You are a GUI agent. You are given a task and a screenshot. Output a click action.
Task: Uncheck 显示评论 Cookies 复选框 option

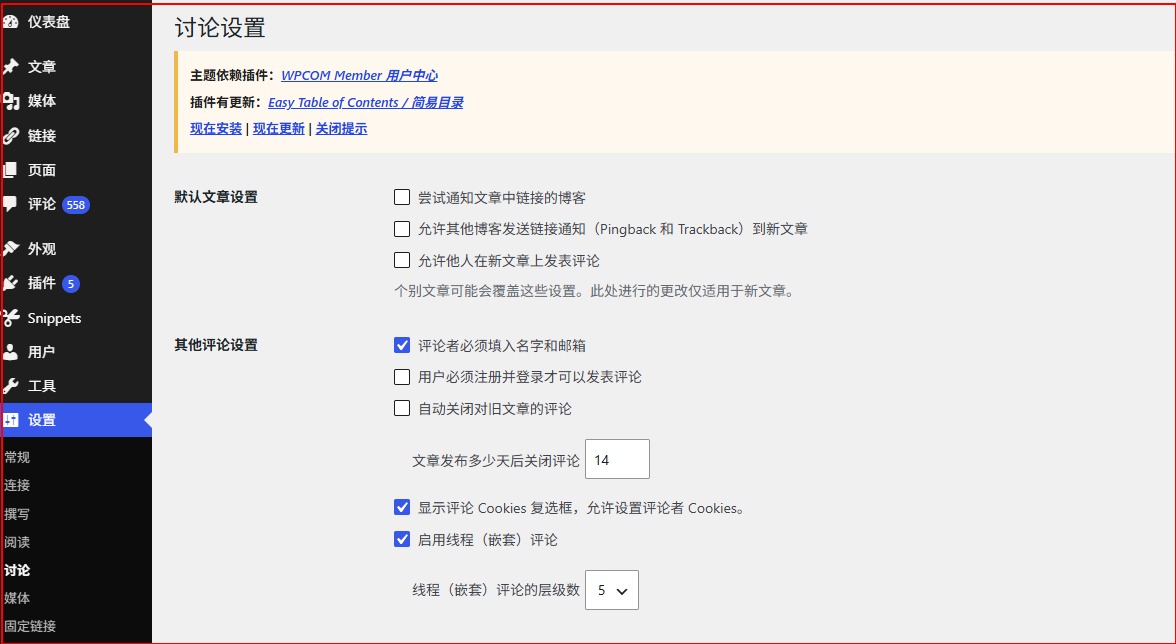coord(402,508)
